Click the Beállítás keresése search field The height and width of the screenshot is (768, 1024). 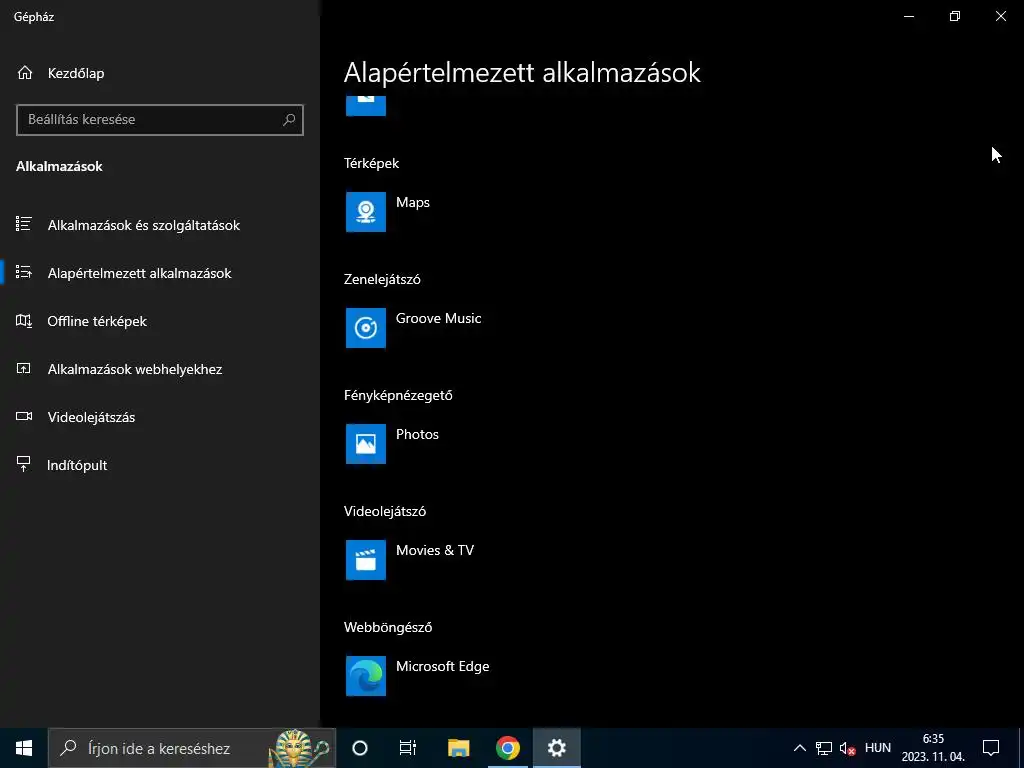click(159, 120)
